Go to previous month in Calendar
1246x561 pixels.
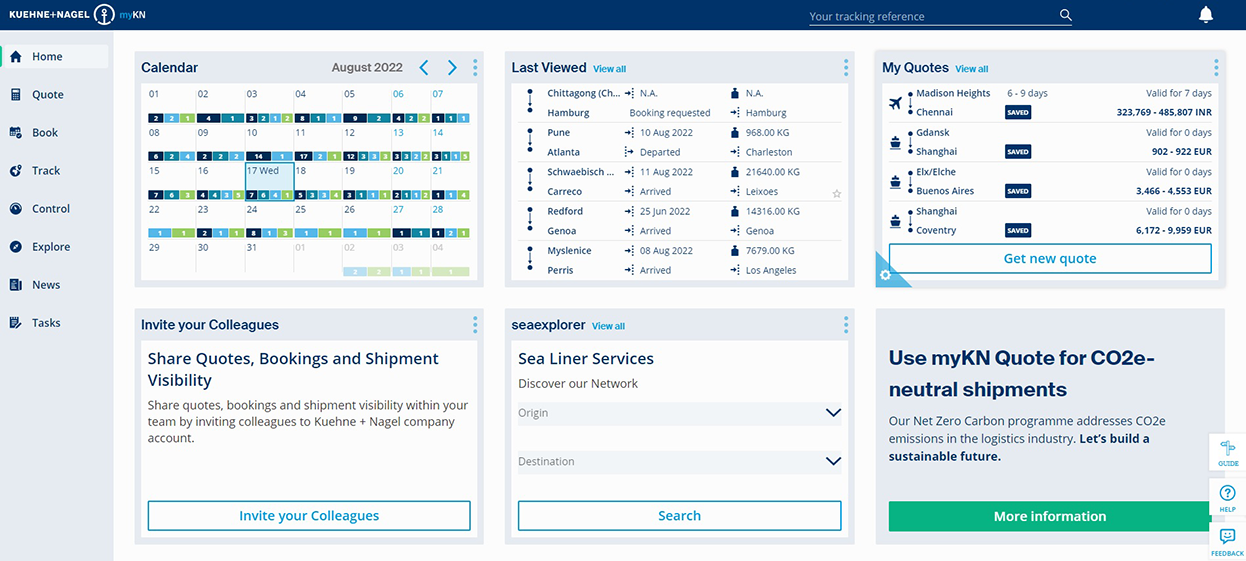424,68
